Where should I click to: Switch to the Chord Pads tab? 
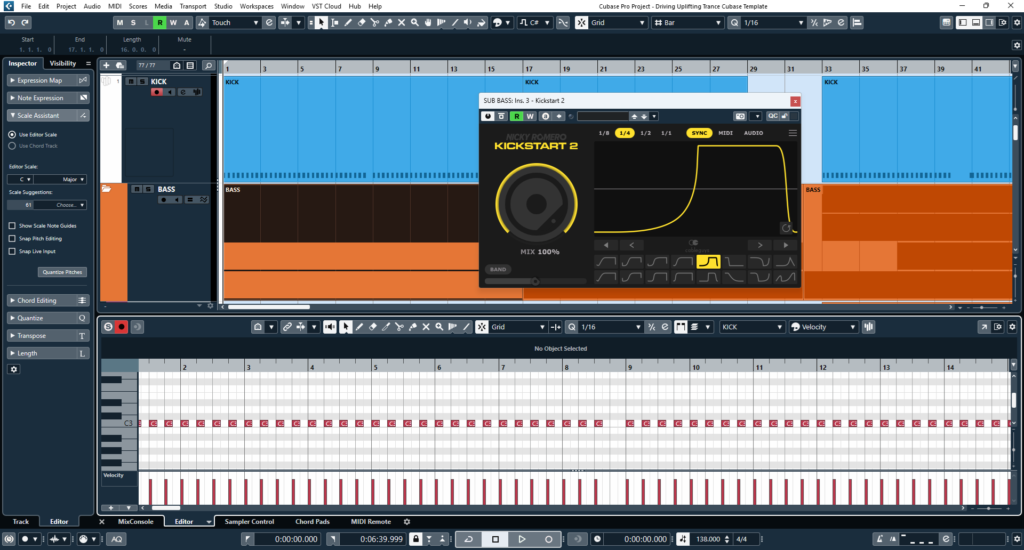coord(312,521)
